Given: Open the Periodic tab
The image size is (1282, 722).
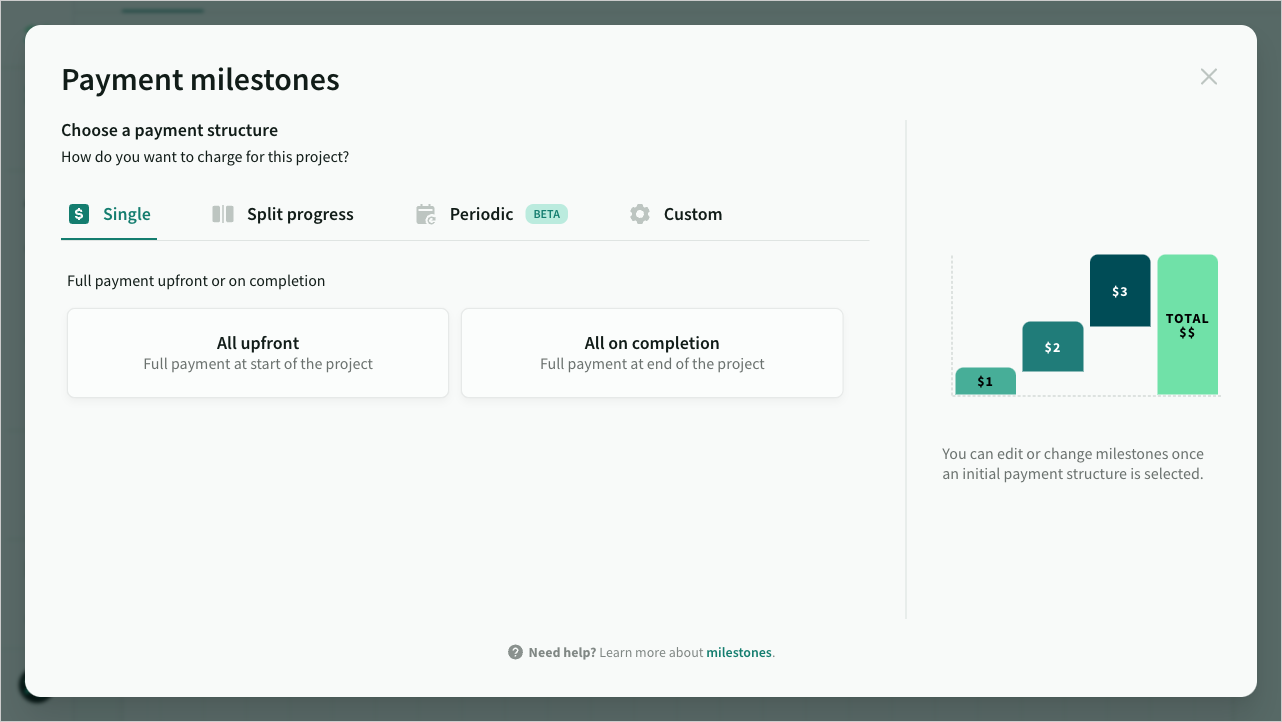Looking at the screenshot, I should pos(491,214).
